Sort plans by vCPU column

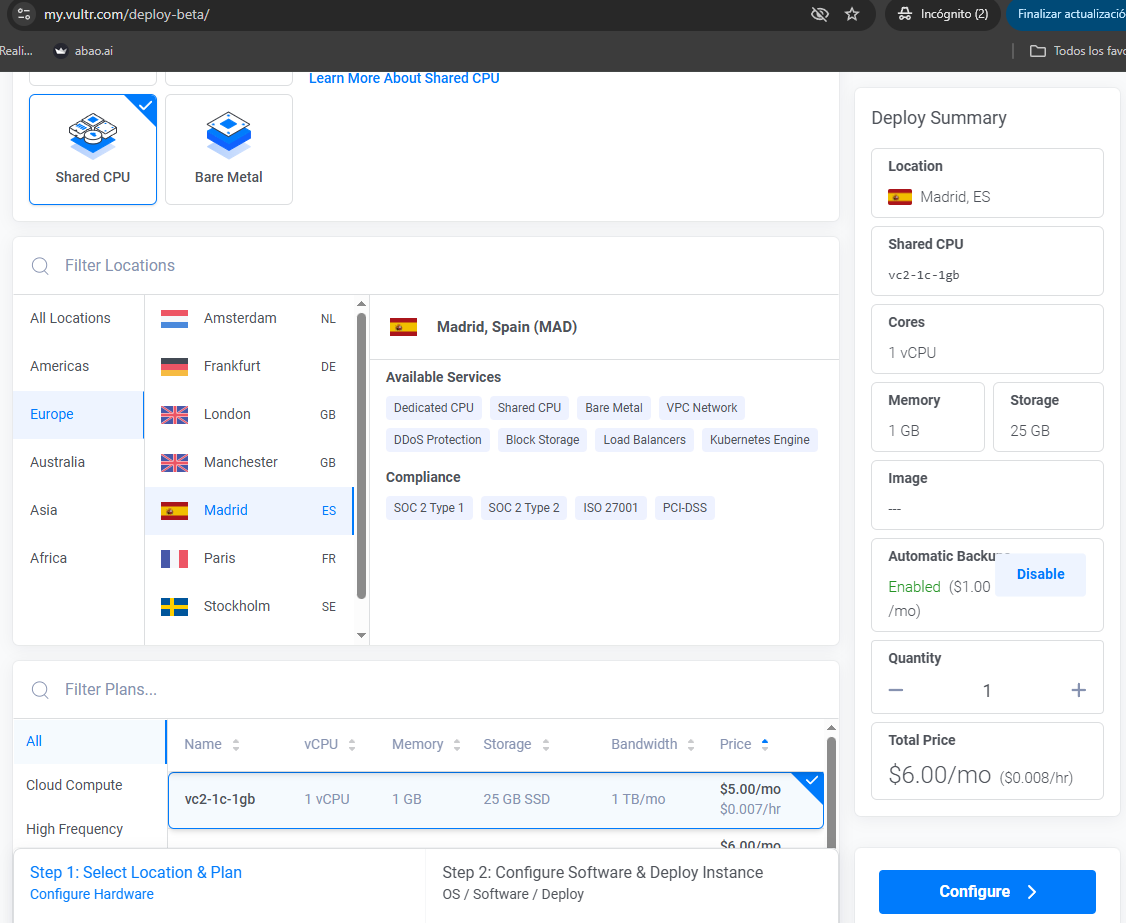coord(330,744)
